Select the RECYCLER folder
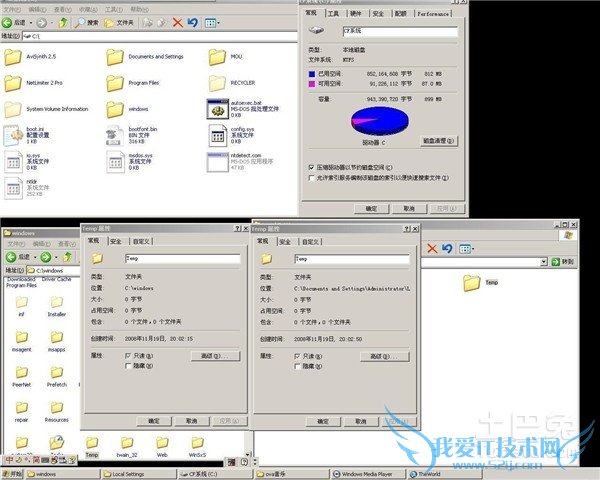 point(217,83)
